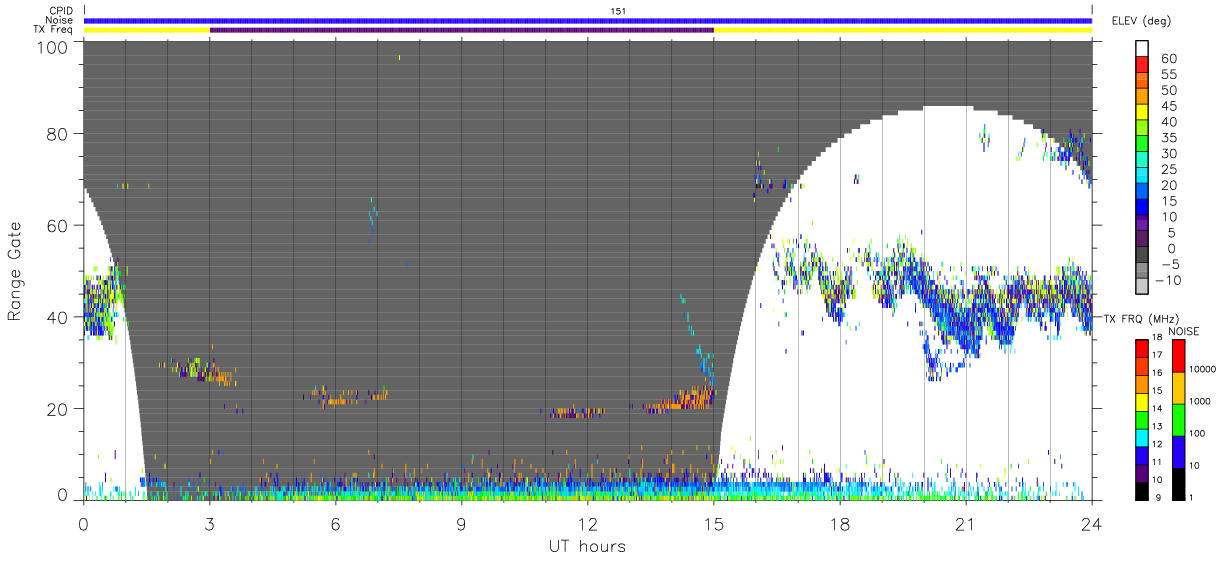This screenshot has width=1228, height=567.
Task: Pick the yellow 1000–10000 NOISE colorbar segment
Action: 1179,387
